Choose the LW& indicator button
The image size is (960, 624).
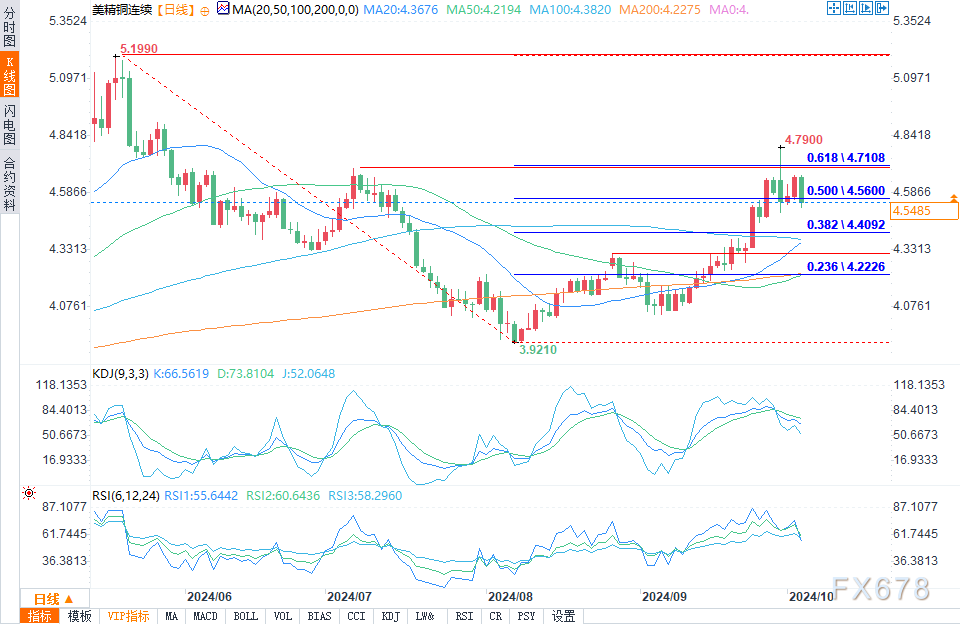tap(425, 616)
